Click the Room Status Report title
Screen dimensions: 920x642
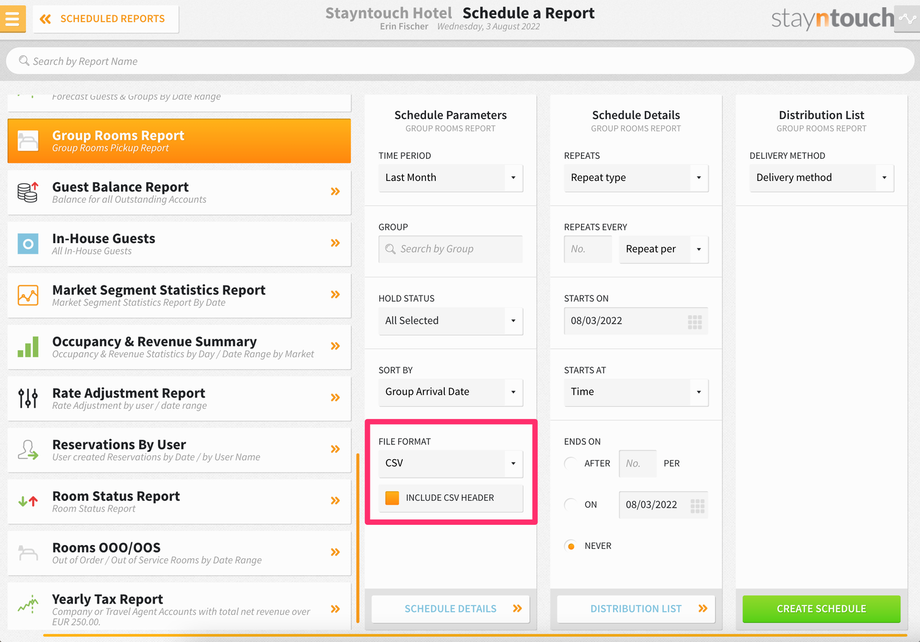click(116, 496)
